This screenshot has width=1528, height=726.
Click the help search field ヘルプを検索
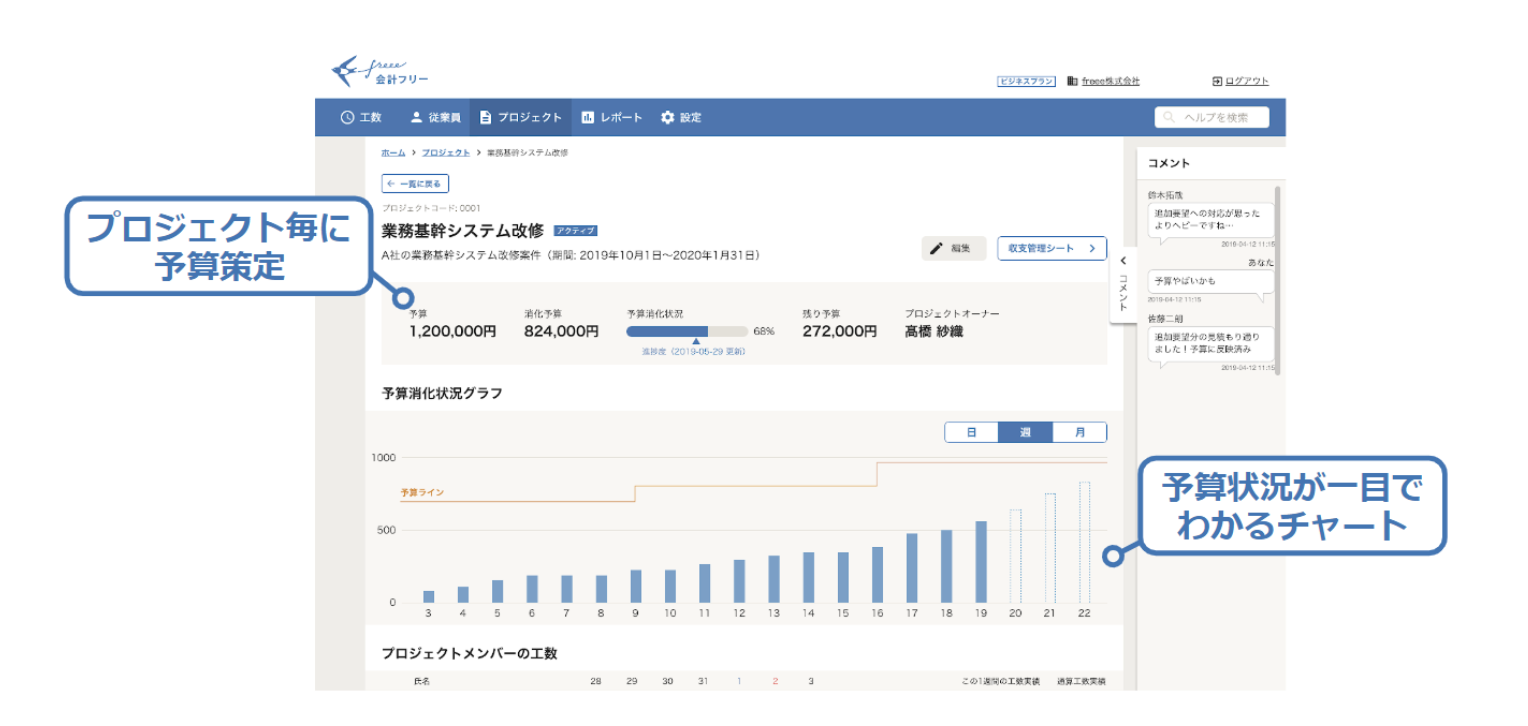coord(1211,117)
